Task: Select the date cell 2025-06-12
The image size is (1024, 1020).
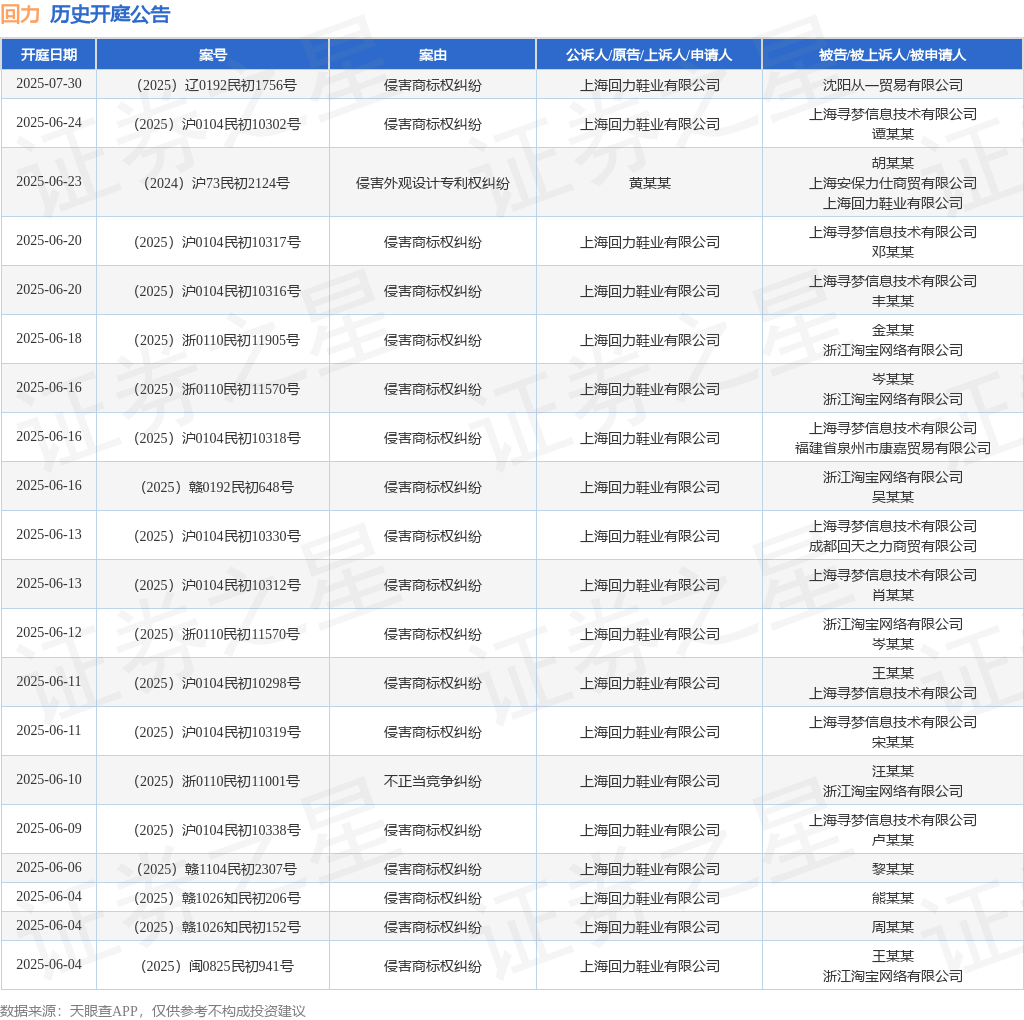Action: (49, 632)
